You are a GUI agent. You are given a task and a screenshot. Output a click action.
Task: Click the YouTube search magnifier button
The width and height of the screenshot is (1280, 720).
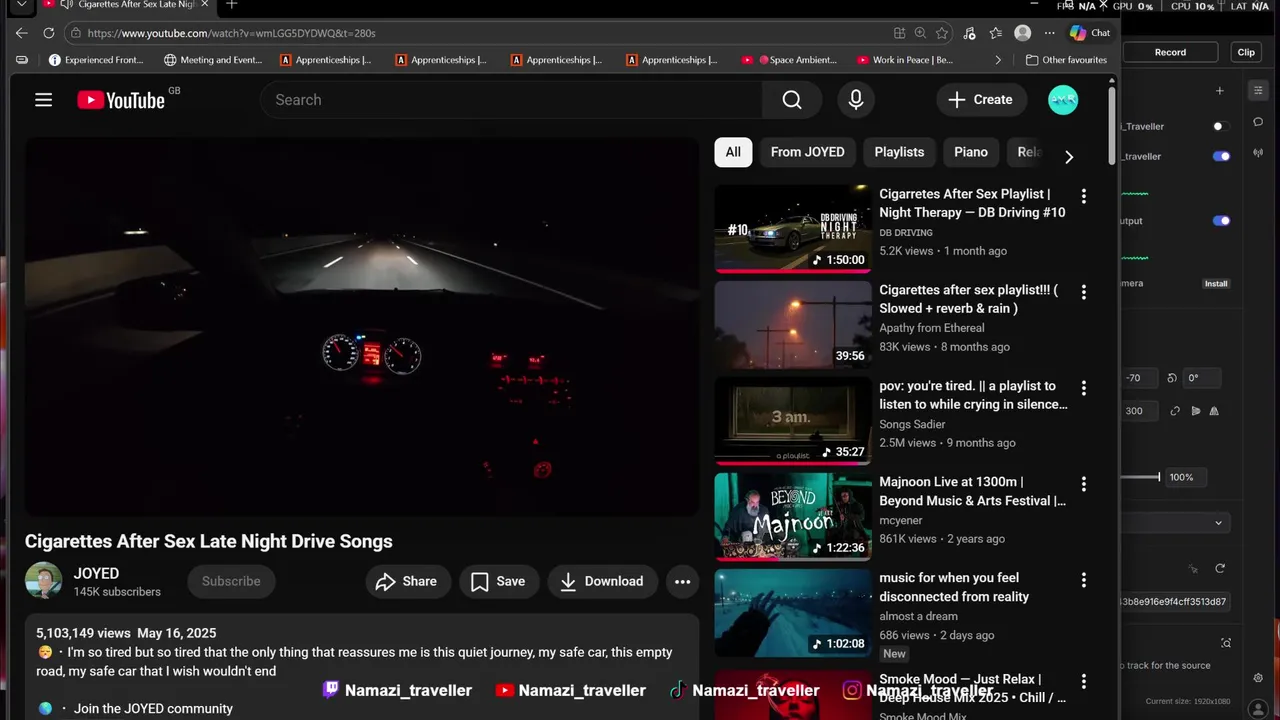coord(792,100)
